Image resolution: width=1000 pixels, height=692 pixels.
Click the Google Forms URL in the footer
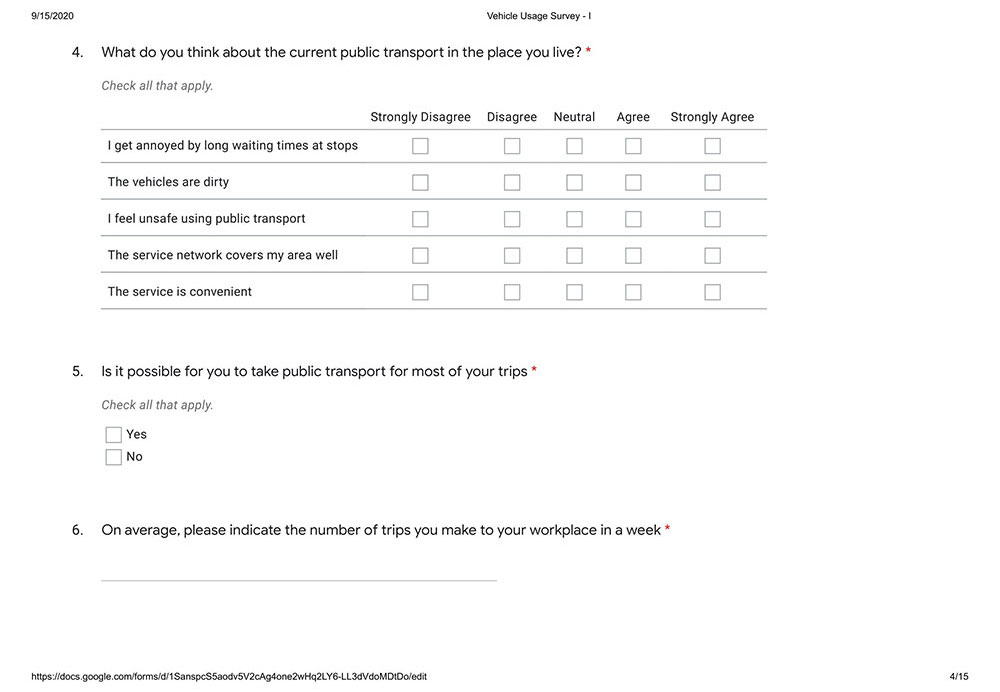pyautogui.click(x=229, y=677)
